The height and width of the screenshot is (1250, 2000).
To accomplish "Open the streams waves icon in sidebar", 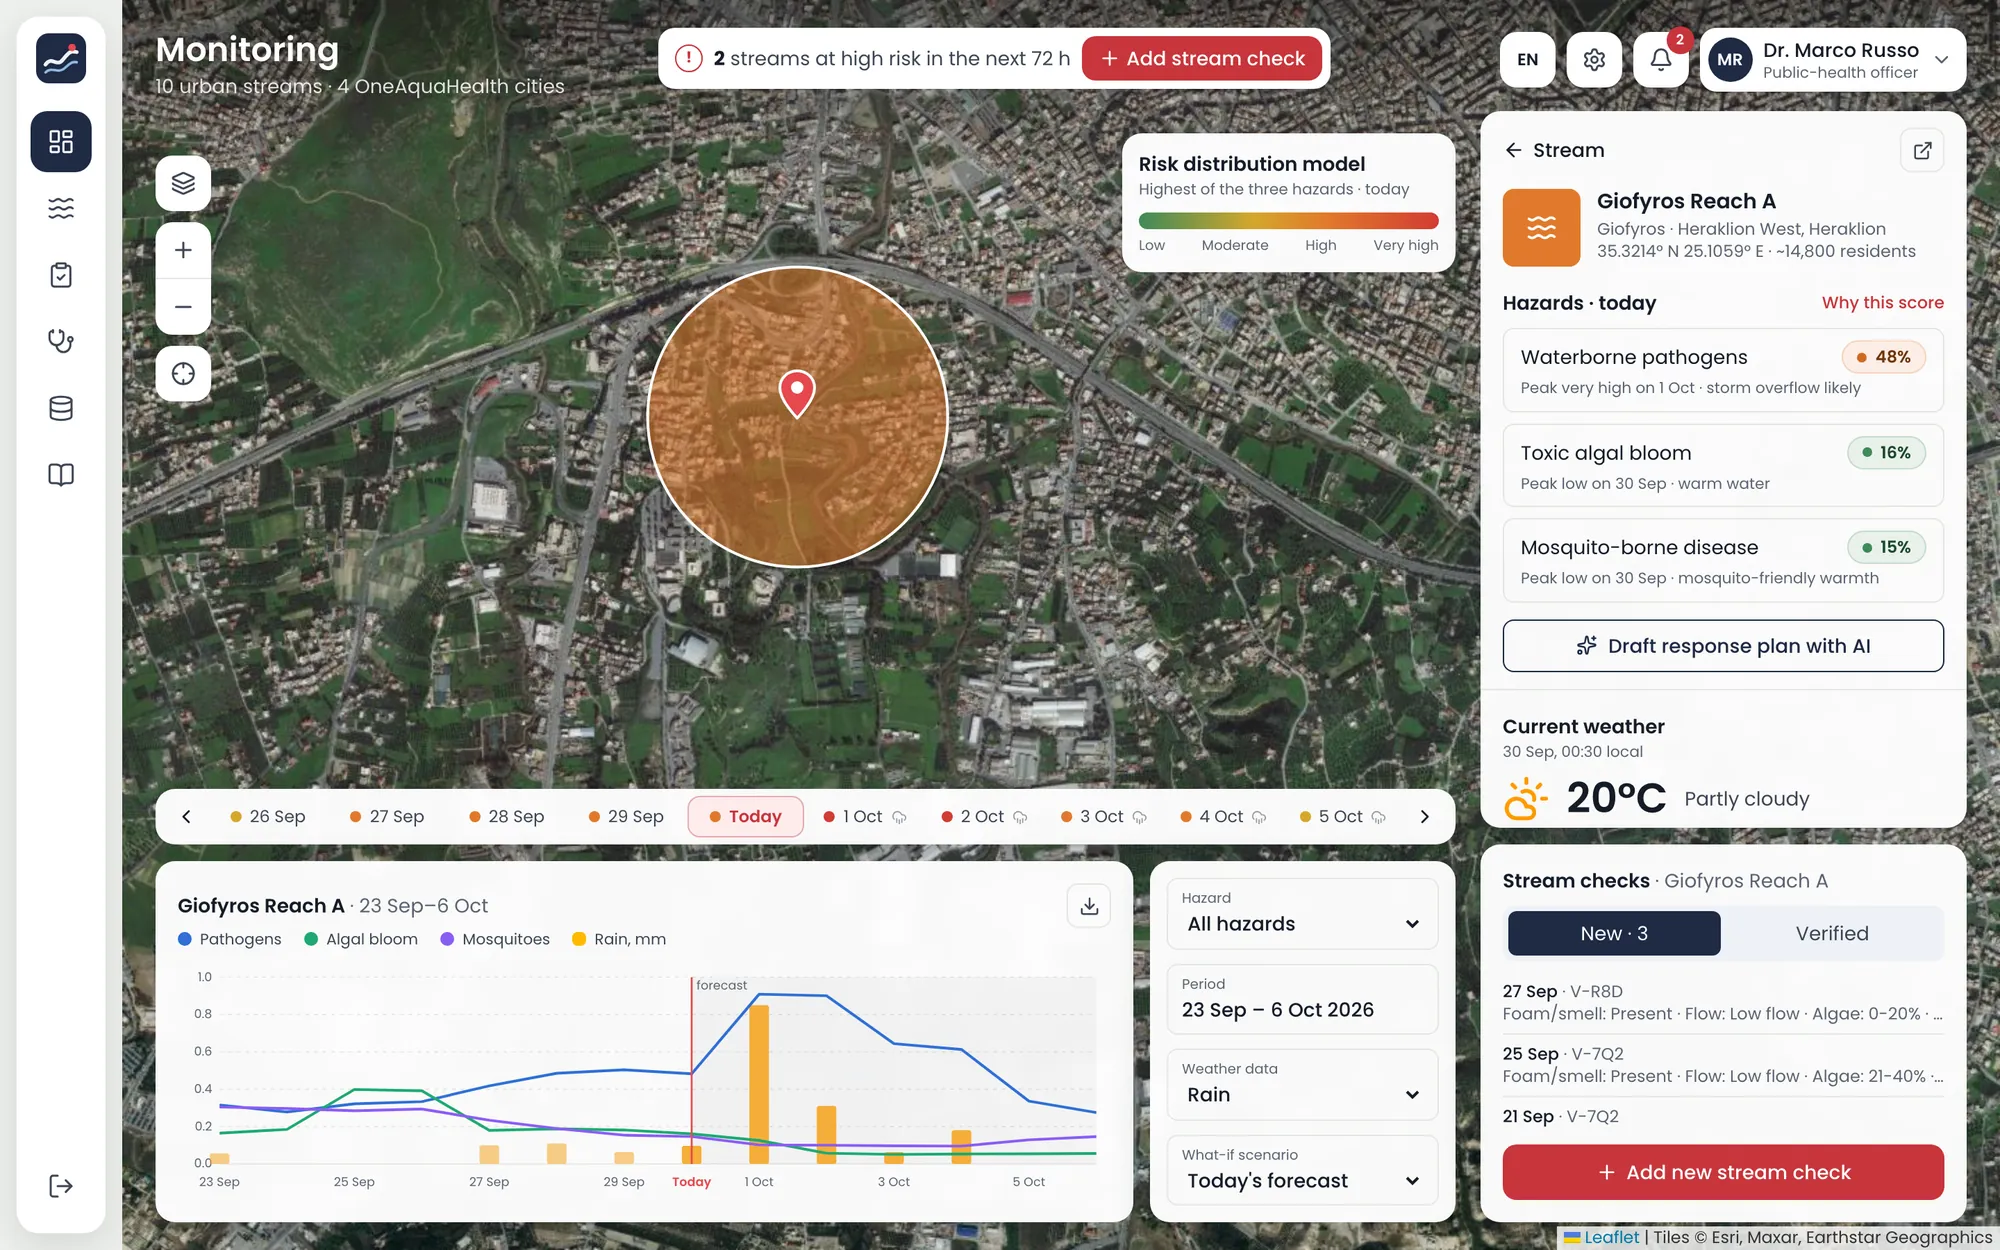I will pos(61,208).
